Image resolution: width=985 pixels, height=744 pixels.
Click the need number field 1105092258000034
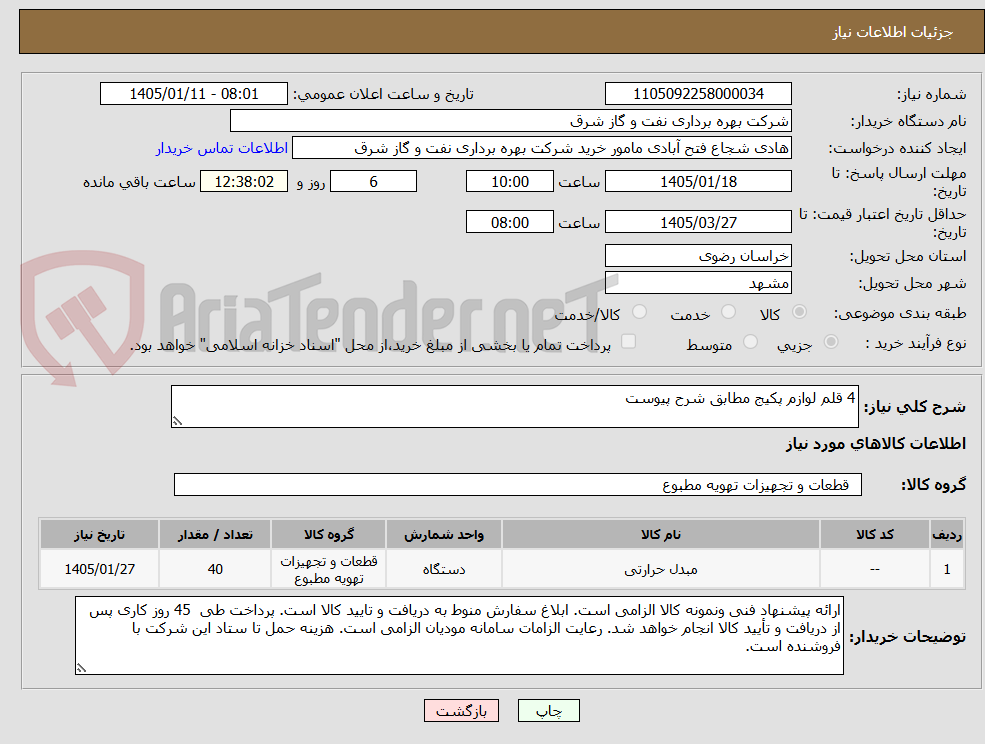tap(698, 94)
